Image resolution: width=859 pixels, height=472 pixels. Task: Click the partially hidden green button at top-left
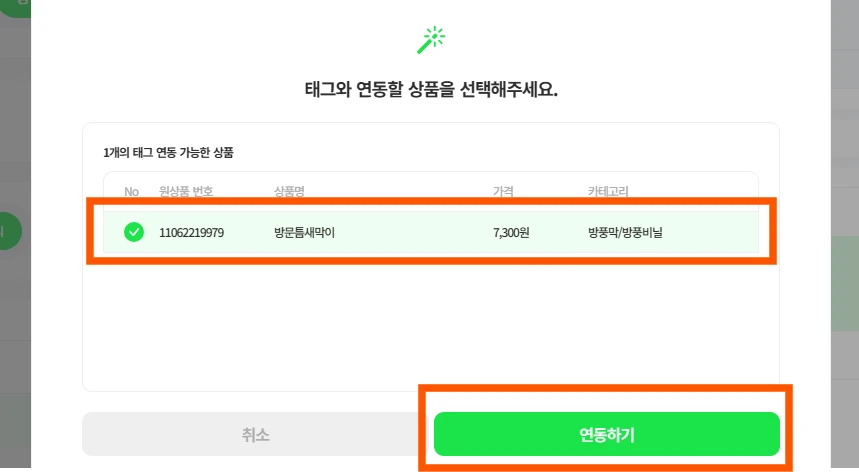14,5
